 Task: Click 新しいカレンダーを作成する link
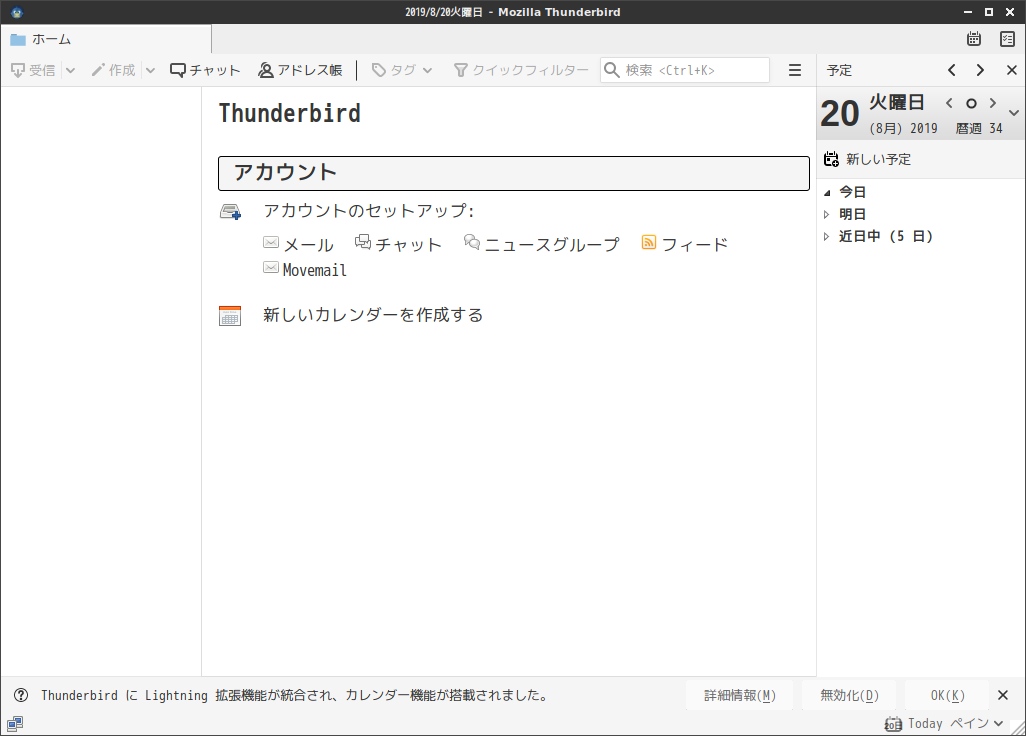pos(373,315)
